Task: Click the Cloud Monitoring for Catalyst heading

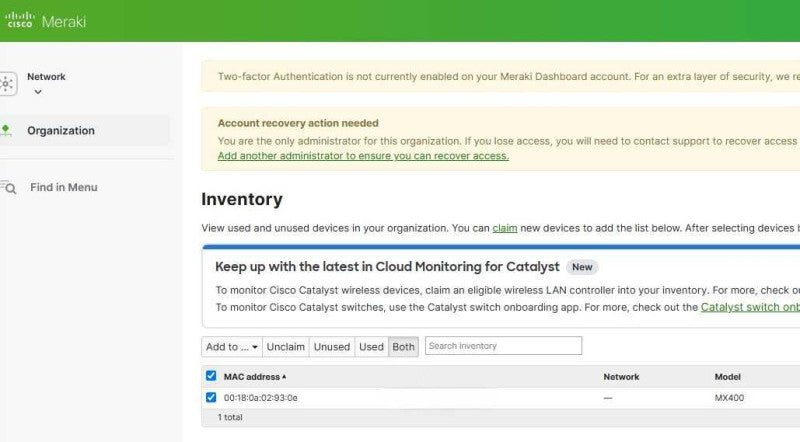Action: (x=387, y=267)
